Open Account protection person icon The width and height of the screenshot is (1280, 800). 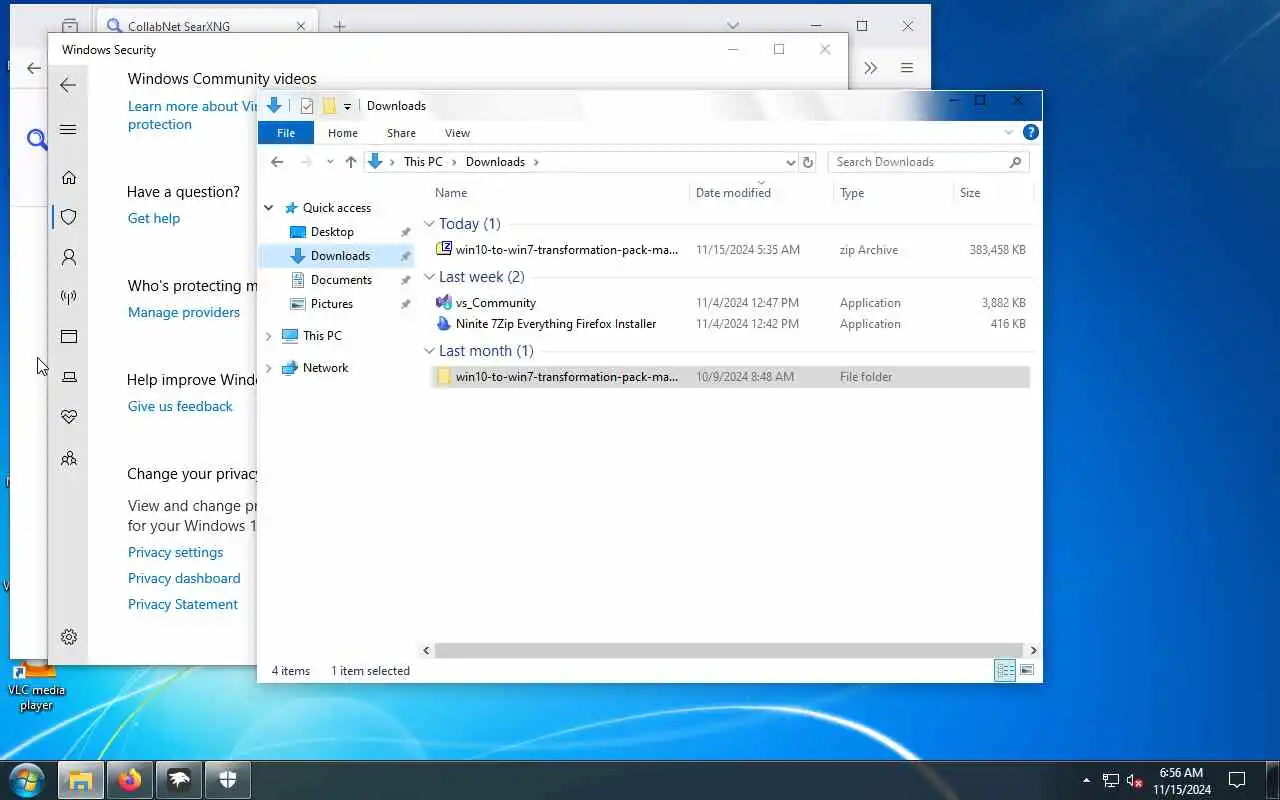[x=69, y=257]
